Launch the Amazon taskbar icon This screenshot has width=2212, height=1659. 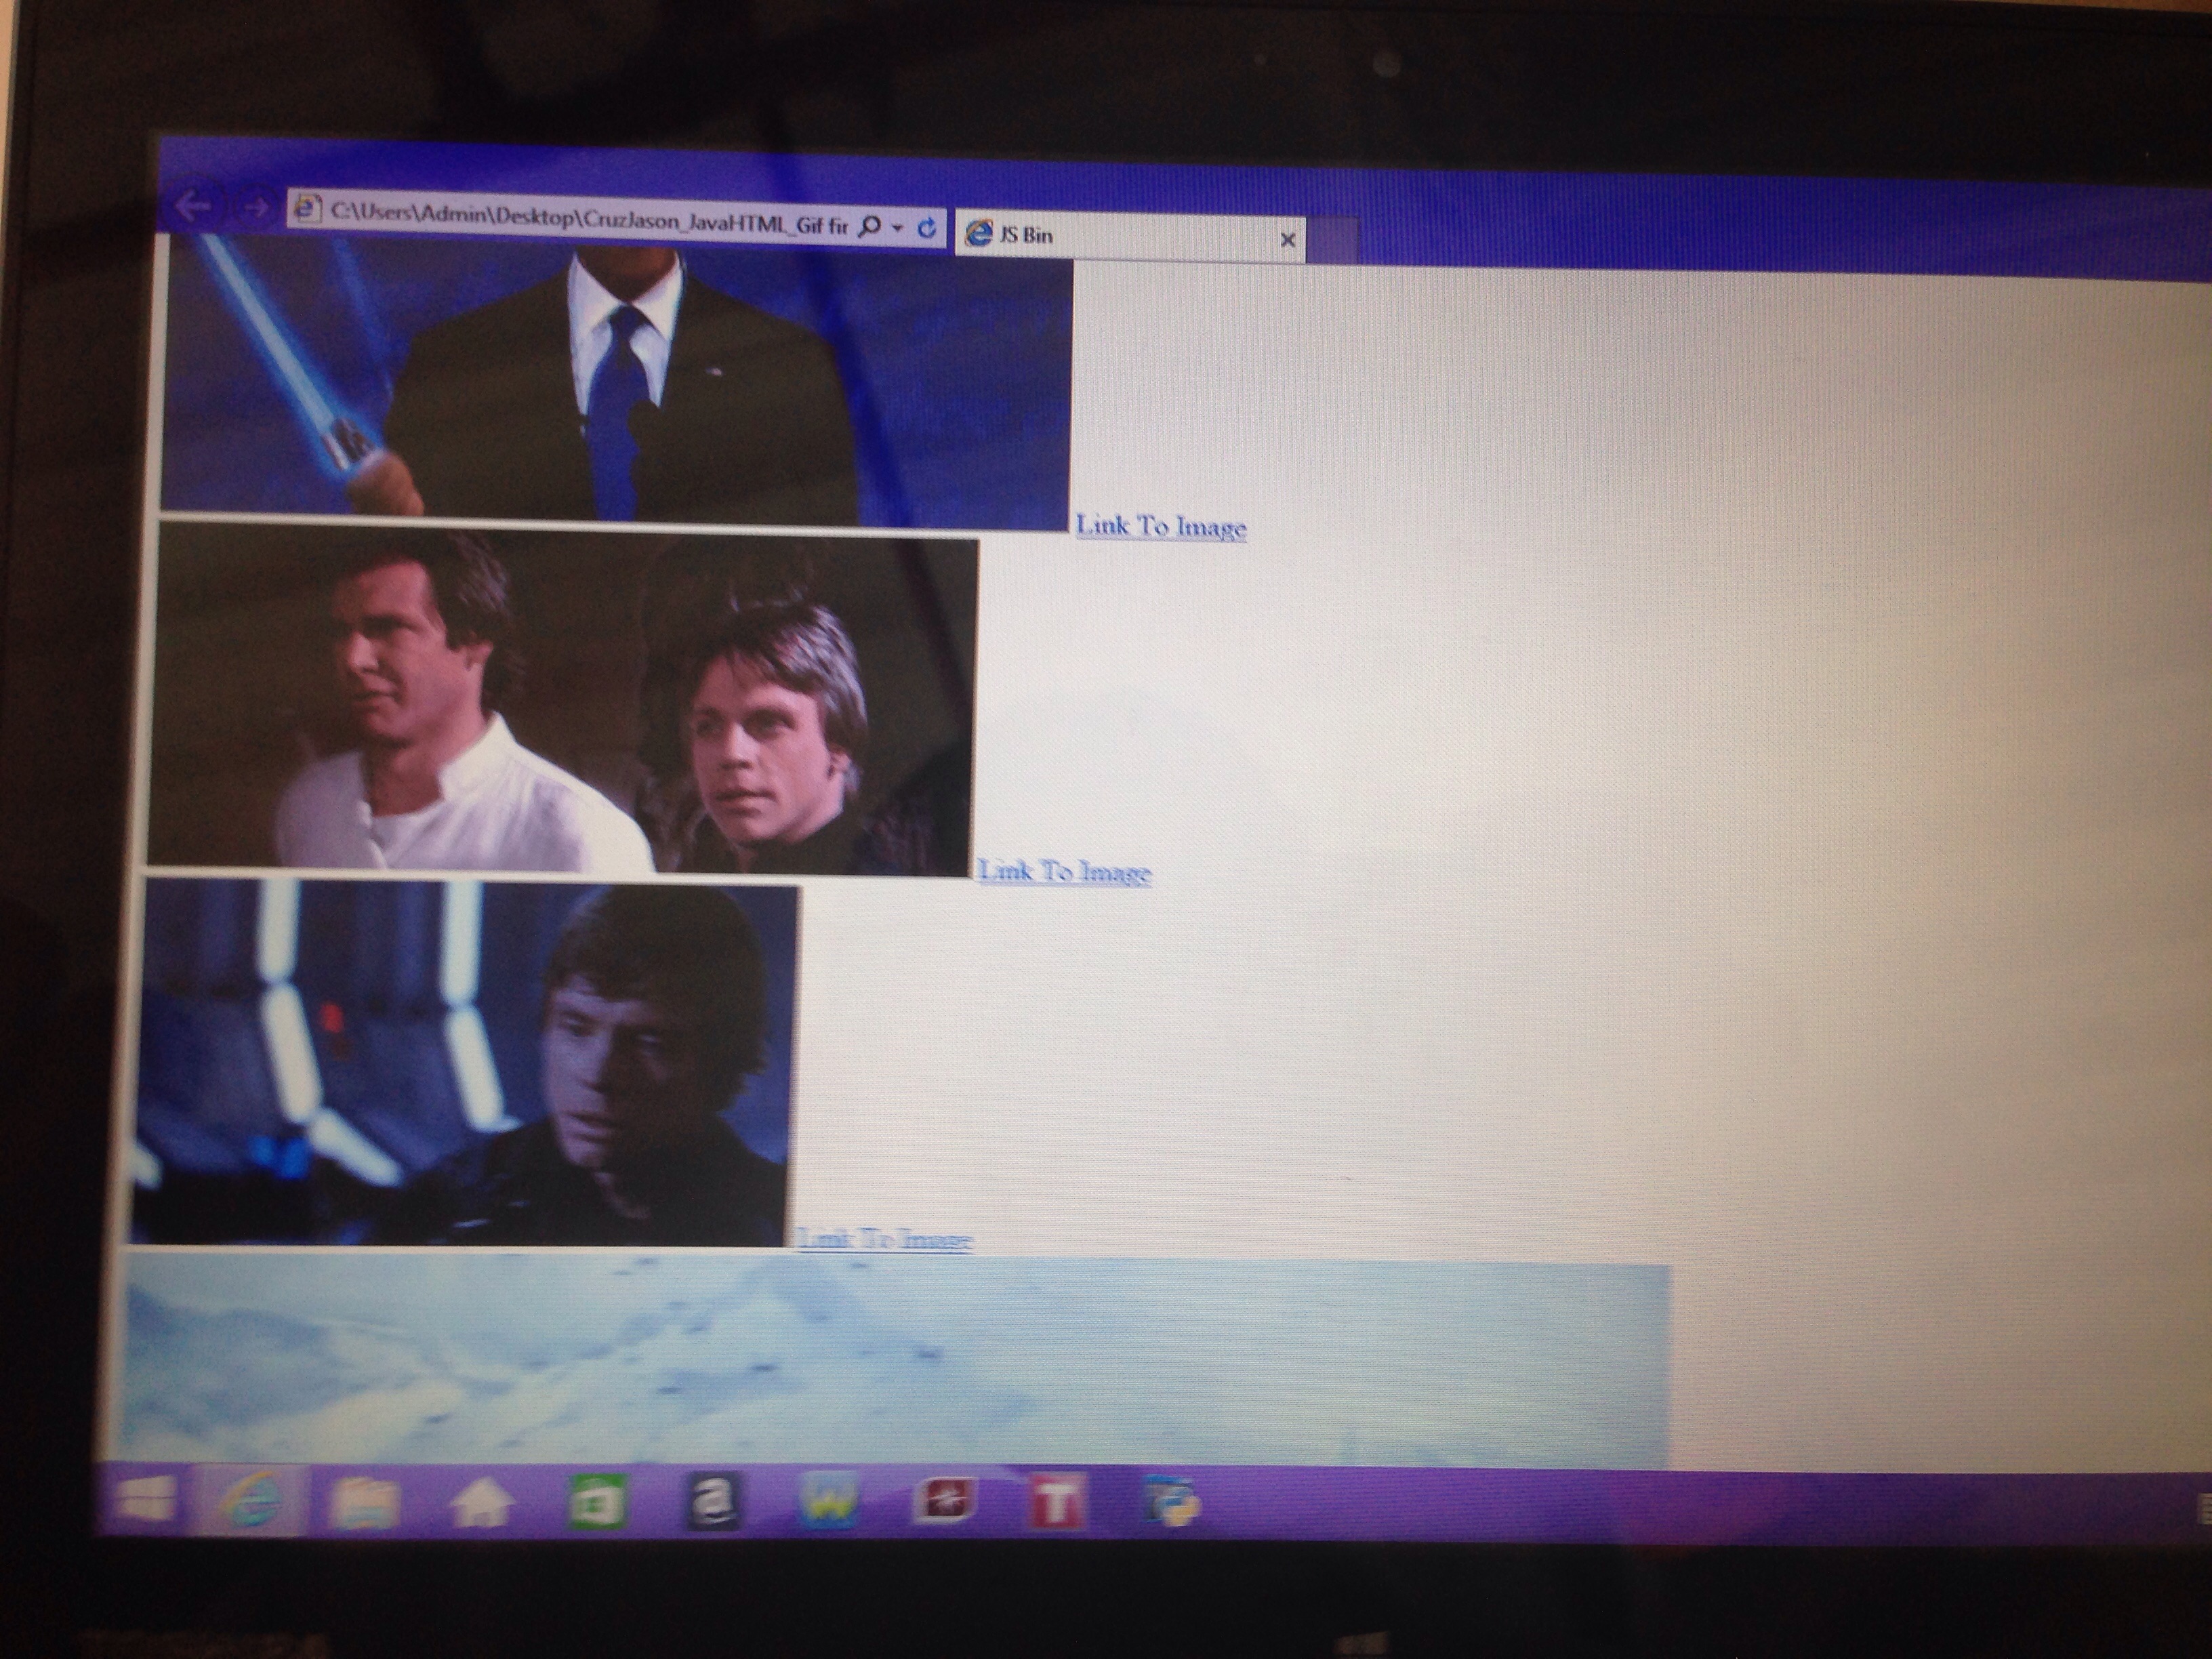713,1502
